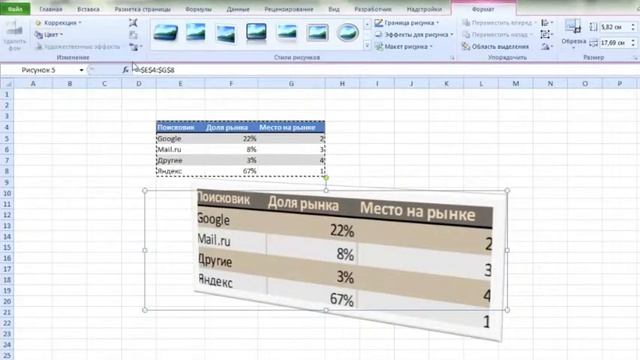Select row 12 header
Screen dimensions: 640x360
click(x=7, y=215)
